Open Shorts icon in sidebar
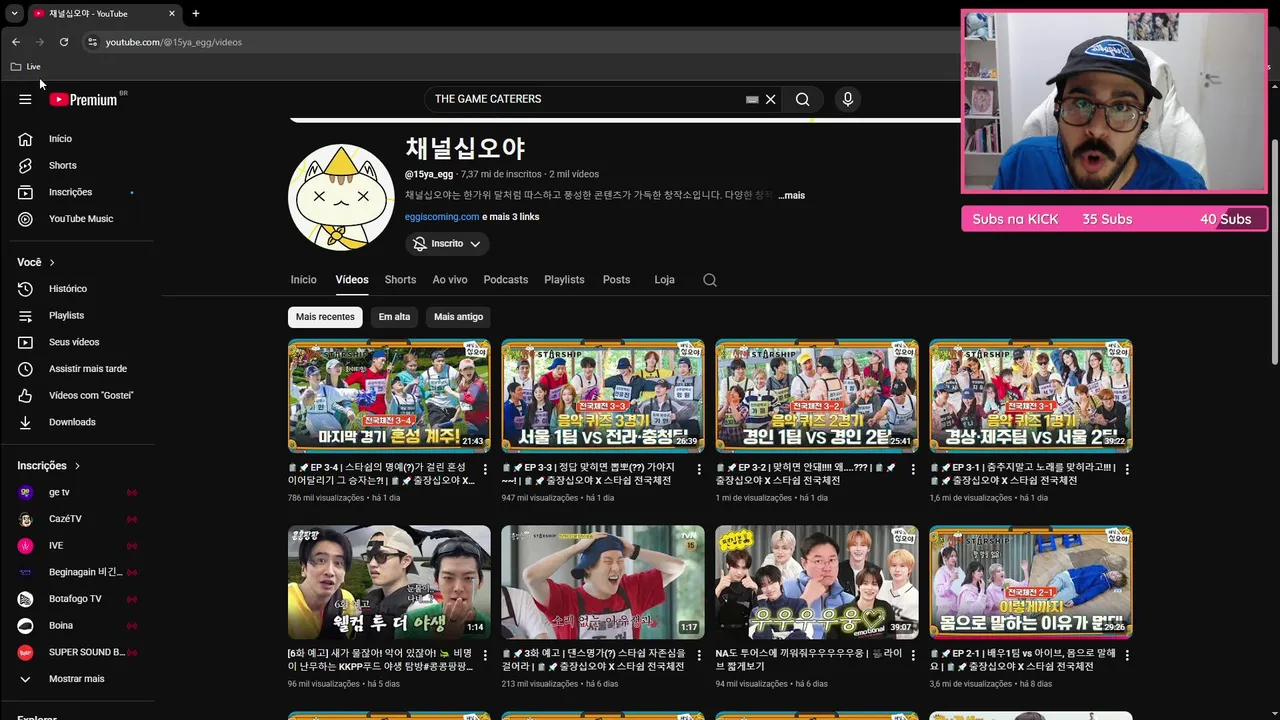 [26, 165]
